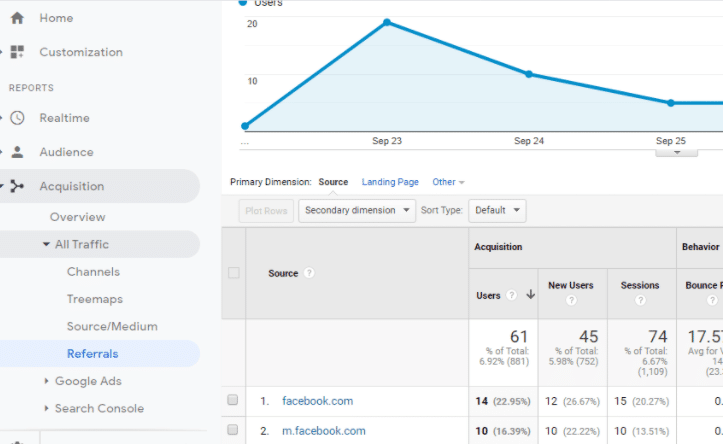This screenshot has height=444, width=723.
Task: Click the descending sort arrow in Users column
Action: coord(531,294)
